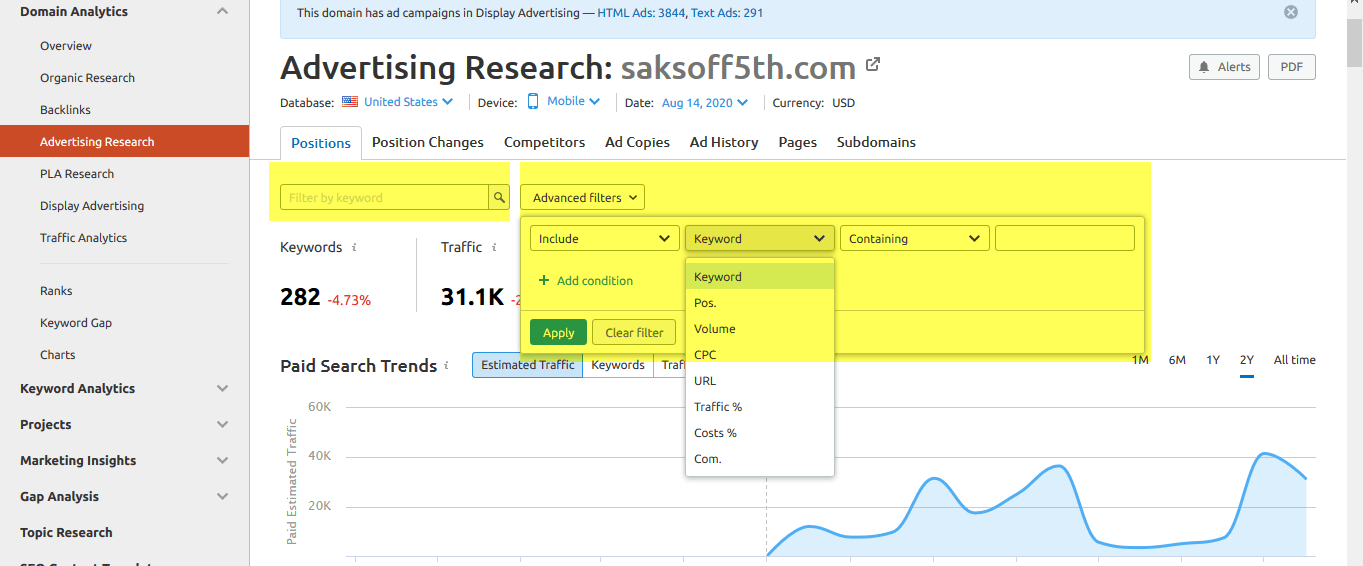Open Text Ads: 291 link
The height and width of the screenshot is (566, 1363).
(x=727, y=13)
